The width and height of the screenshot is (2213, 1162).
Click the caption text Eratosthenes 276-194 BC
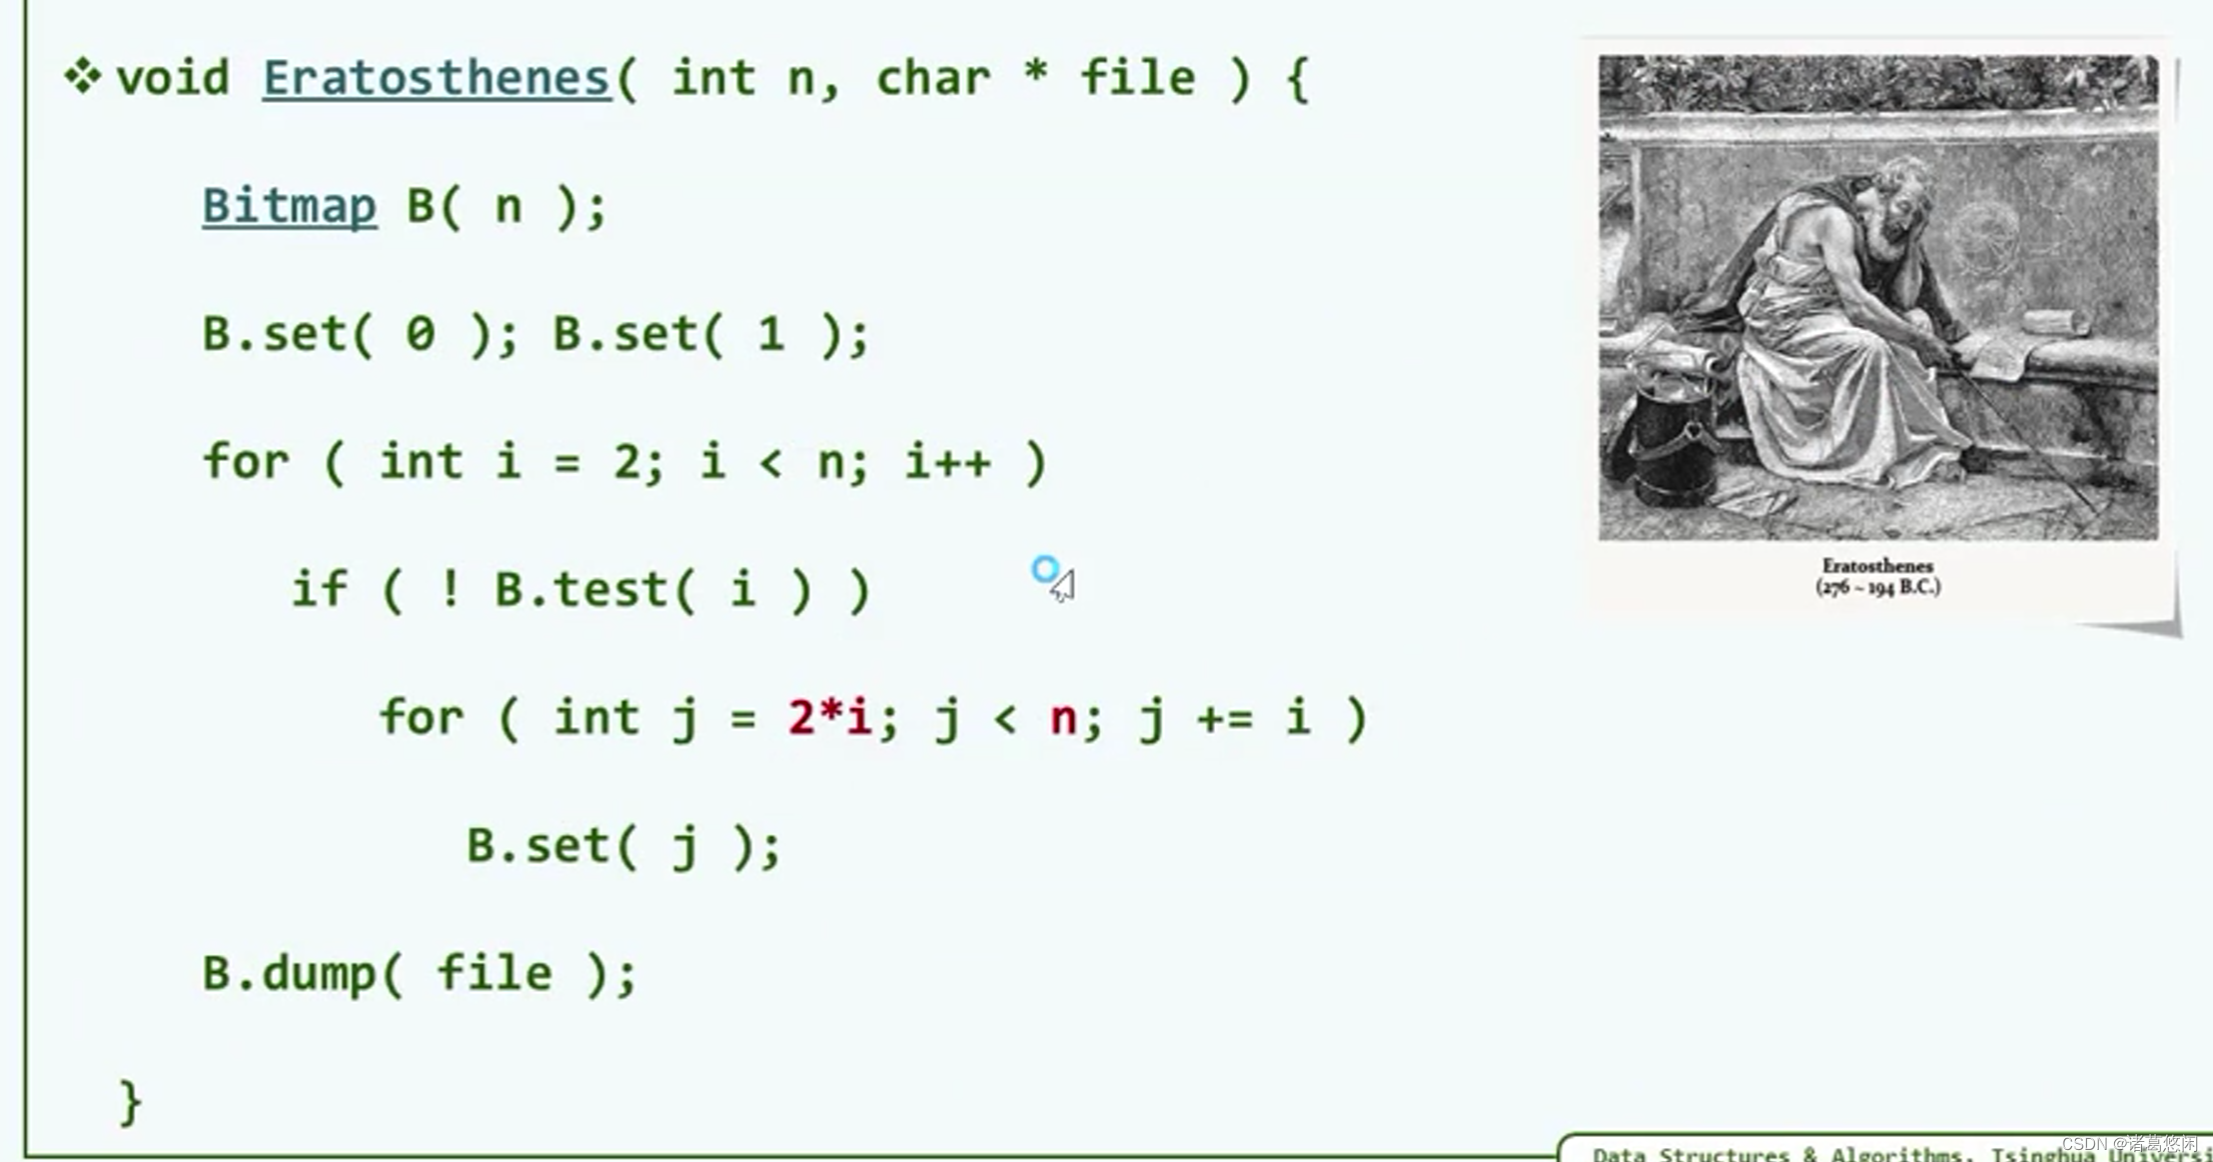point(1878,577)
